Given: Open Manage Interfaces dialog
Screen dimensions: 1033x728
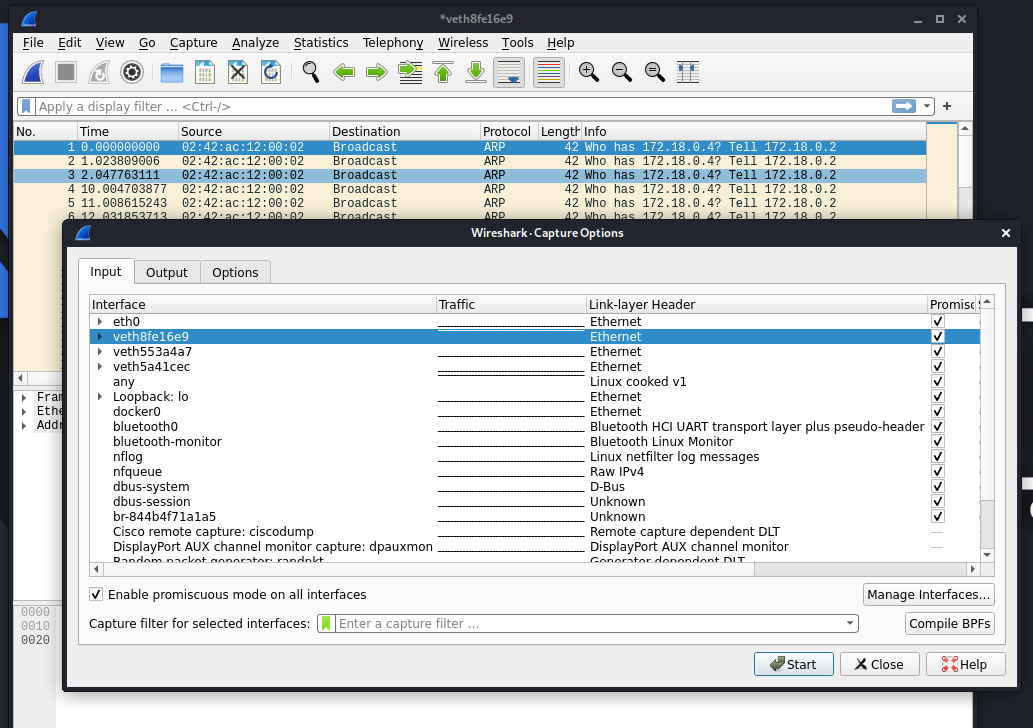Looking at the screenshot, I should coord(928,594).
